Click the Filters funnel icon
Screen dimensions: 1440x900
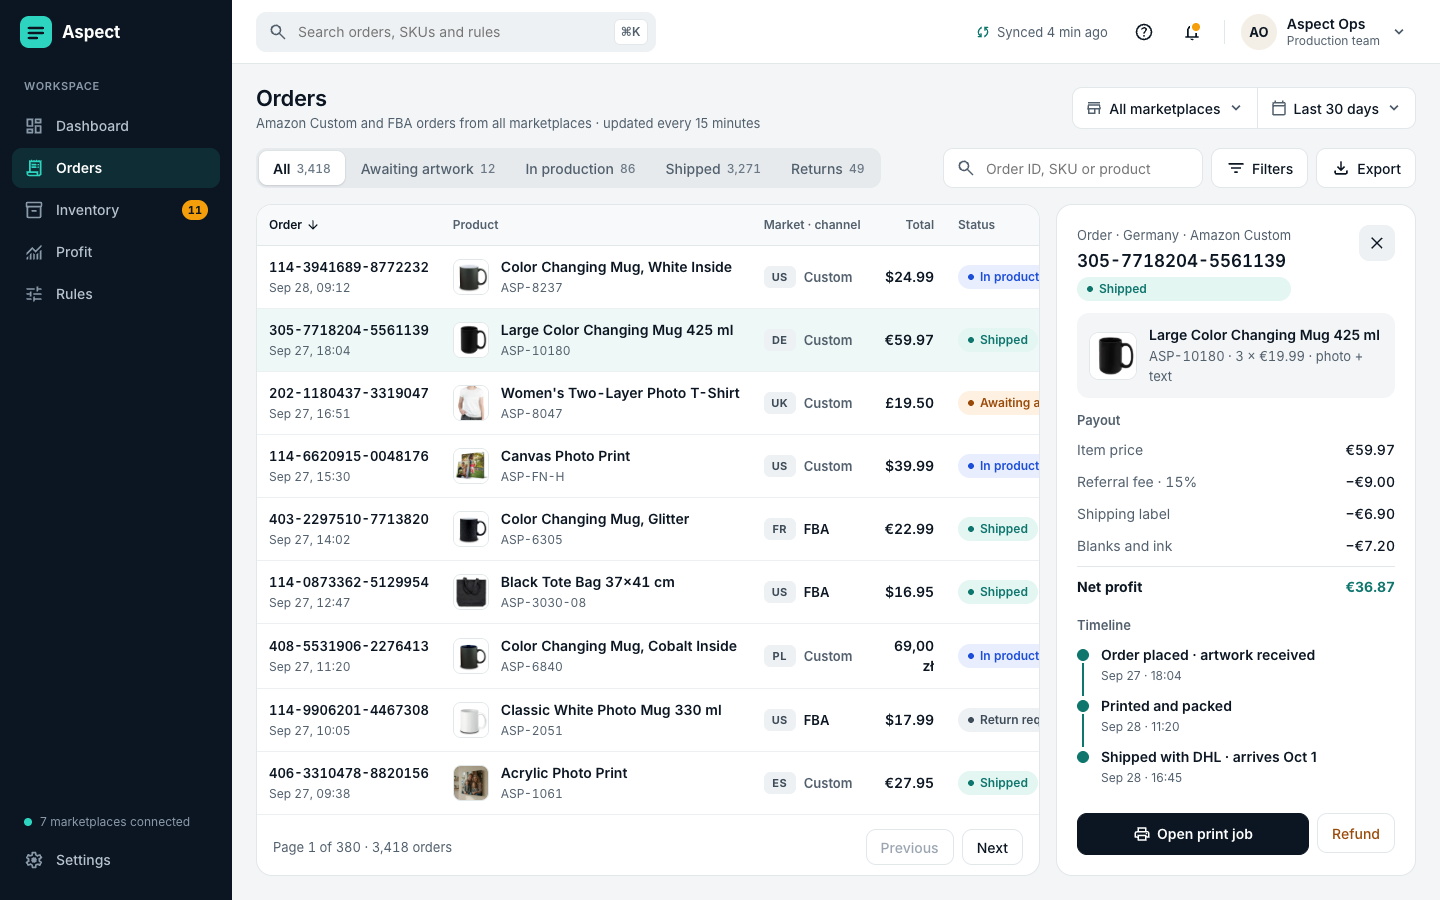(x=1236, y=169)
